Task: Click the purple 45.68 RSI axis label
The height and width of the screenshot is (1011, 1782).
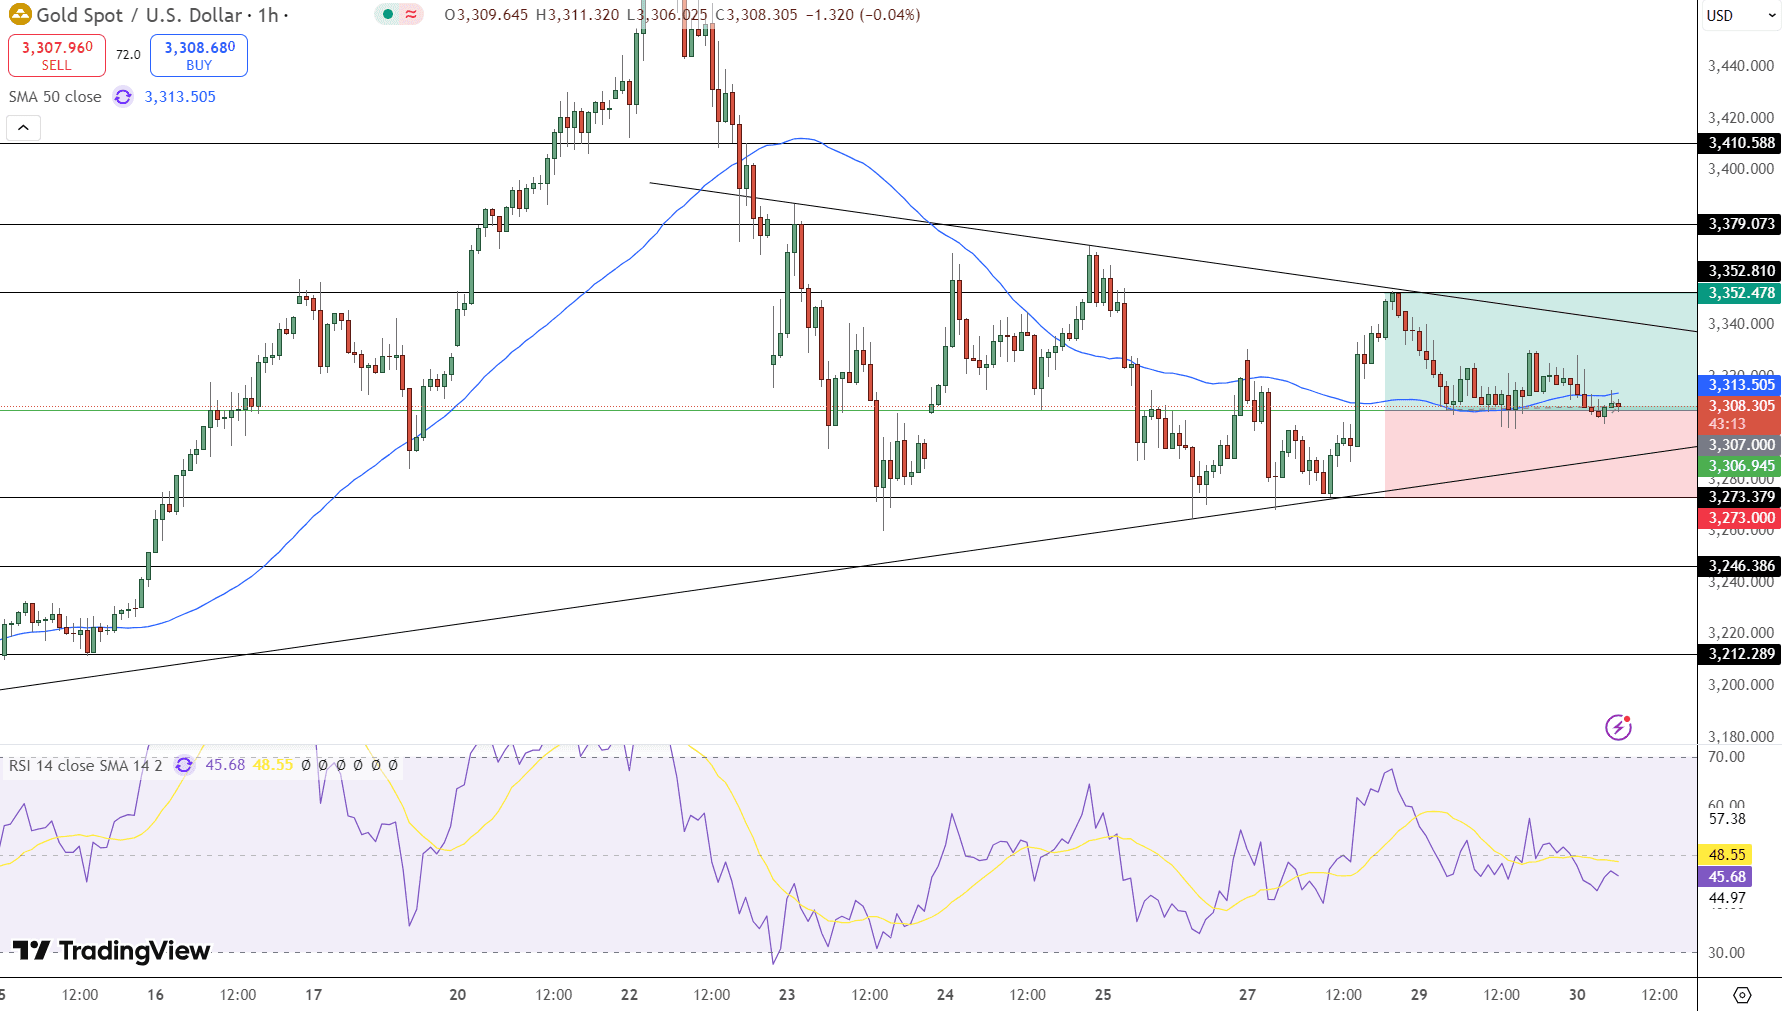Action: click(x=1727, y=877)
